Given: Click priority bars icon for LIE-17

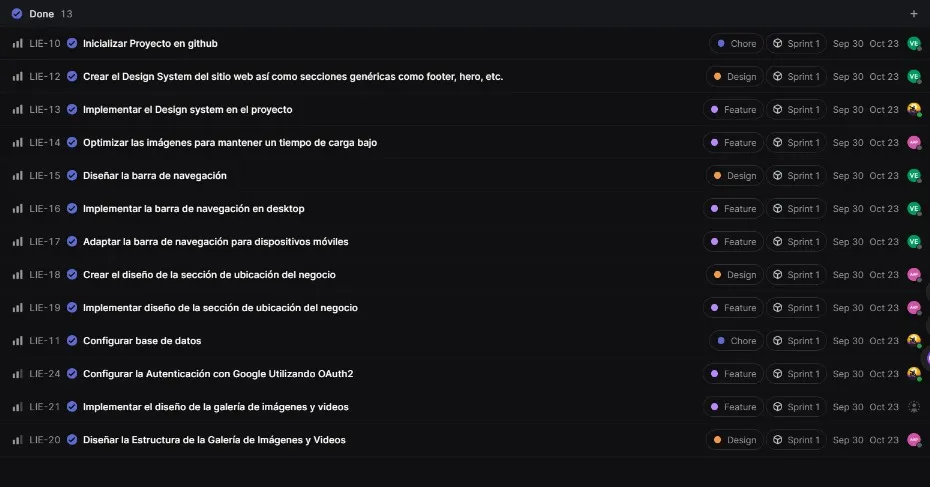Looking at the screenshot, I should click(17, 242).
